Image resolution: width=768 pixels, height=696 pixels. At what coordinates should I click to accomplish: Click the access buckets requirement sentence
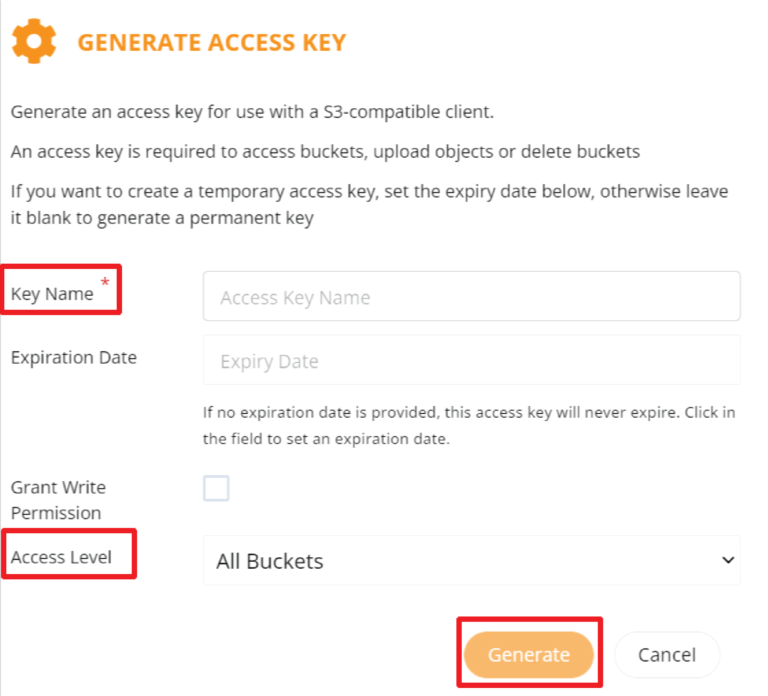(x=325, y=152)
